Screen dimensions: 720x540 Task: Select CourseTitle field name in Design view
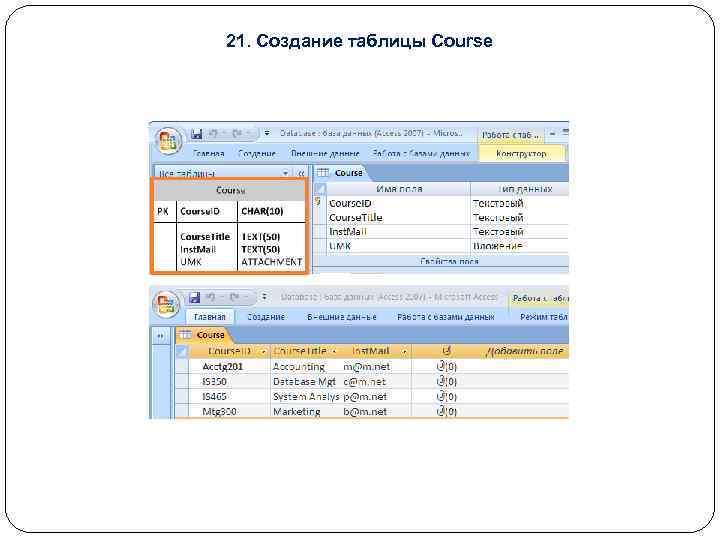tap(355, 218)
